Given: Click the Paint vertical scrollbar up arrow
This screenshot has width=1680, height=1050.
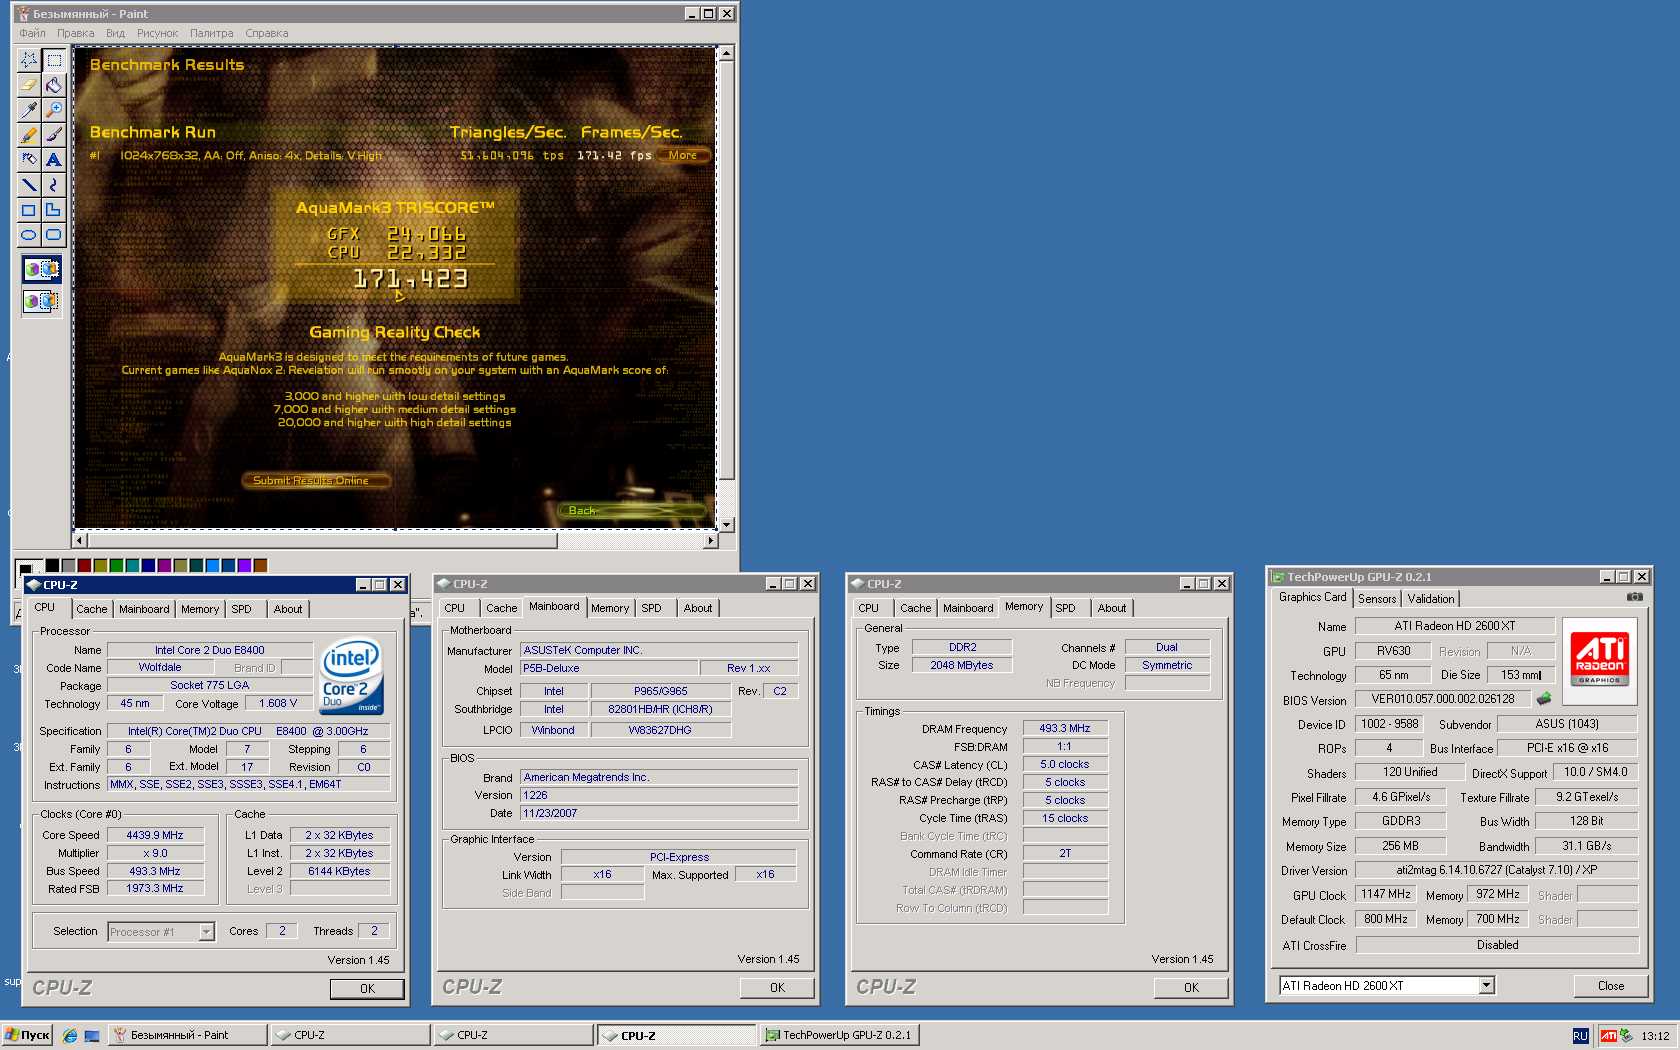Looking at the screenshot, I should click(727, 53).
